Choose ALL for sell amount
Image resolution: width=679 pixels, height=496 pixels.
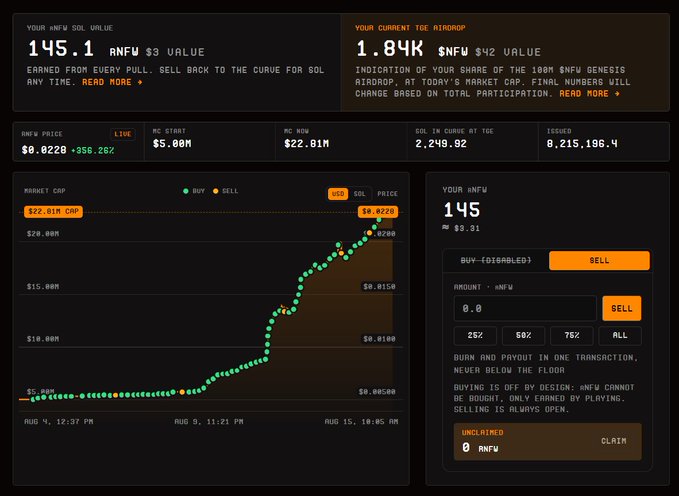pos(620,335)
